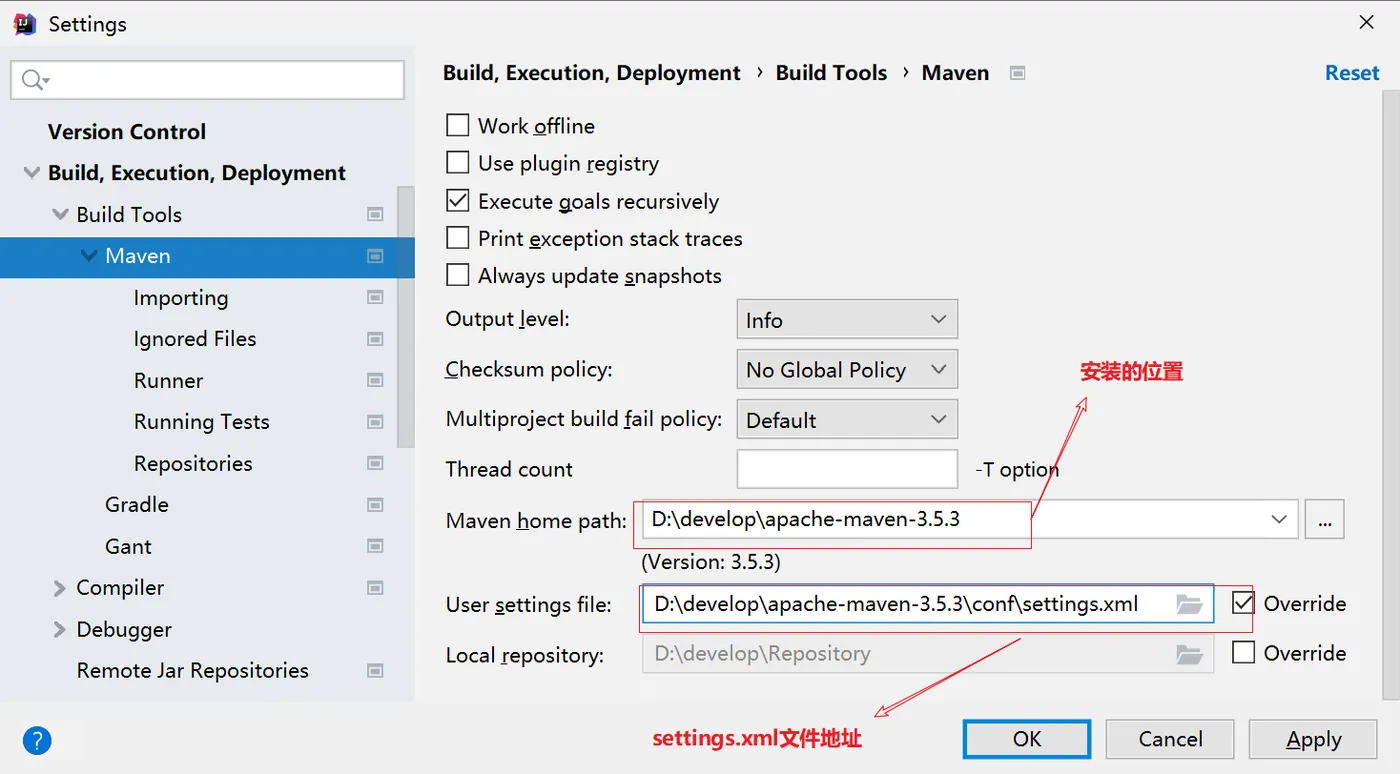Click project-level icon on Repositories row
This screenshot has width=1400, height=774.
pos(375,463)
